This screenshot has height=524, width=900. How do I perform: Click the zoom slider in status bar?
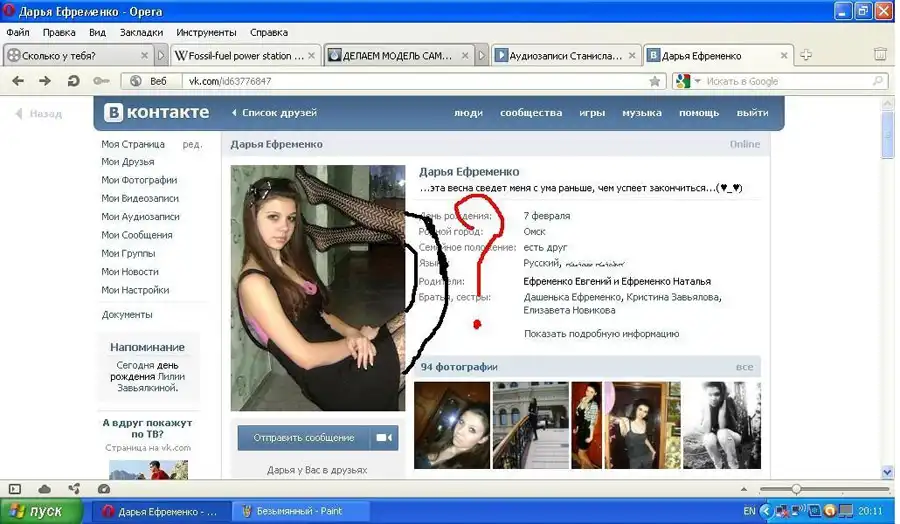(x=796, y=489)
